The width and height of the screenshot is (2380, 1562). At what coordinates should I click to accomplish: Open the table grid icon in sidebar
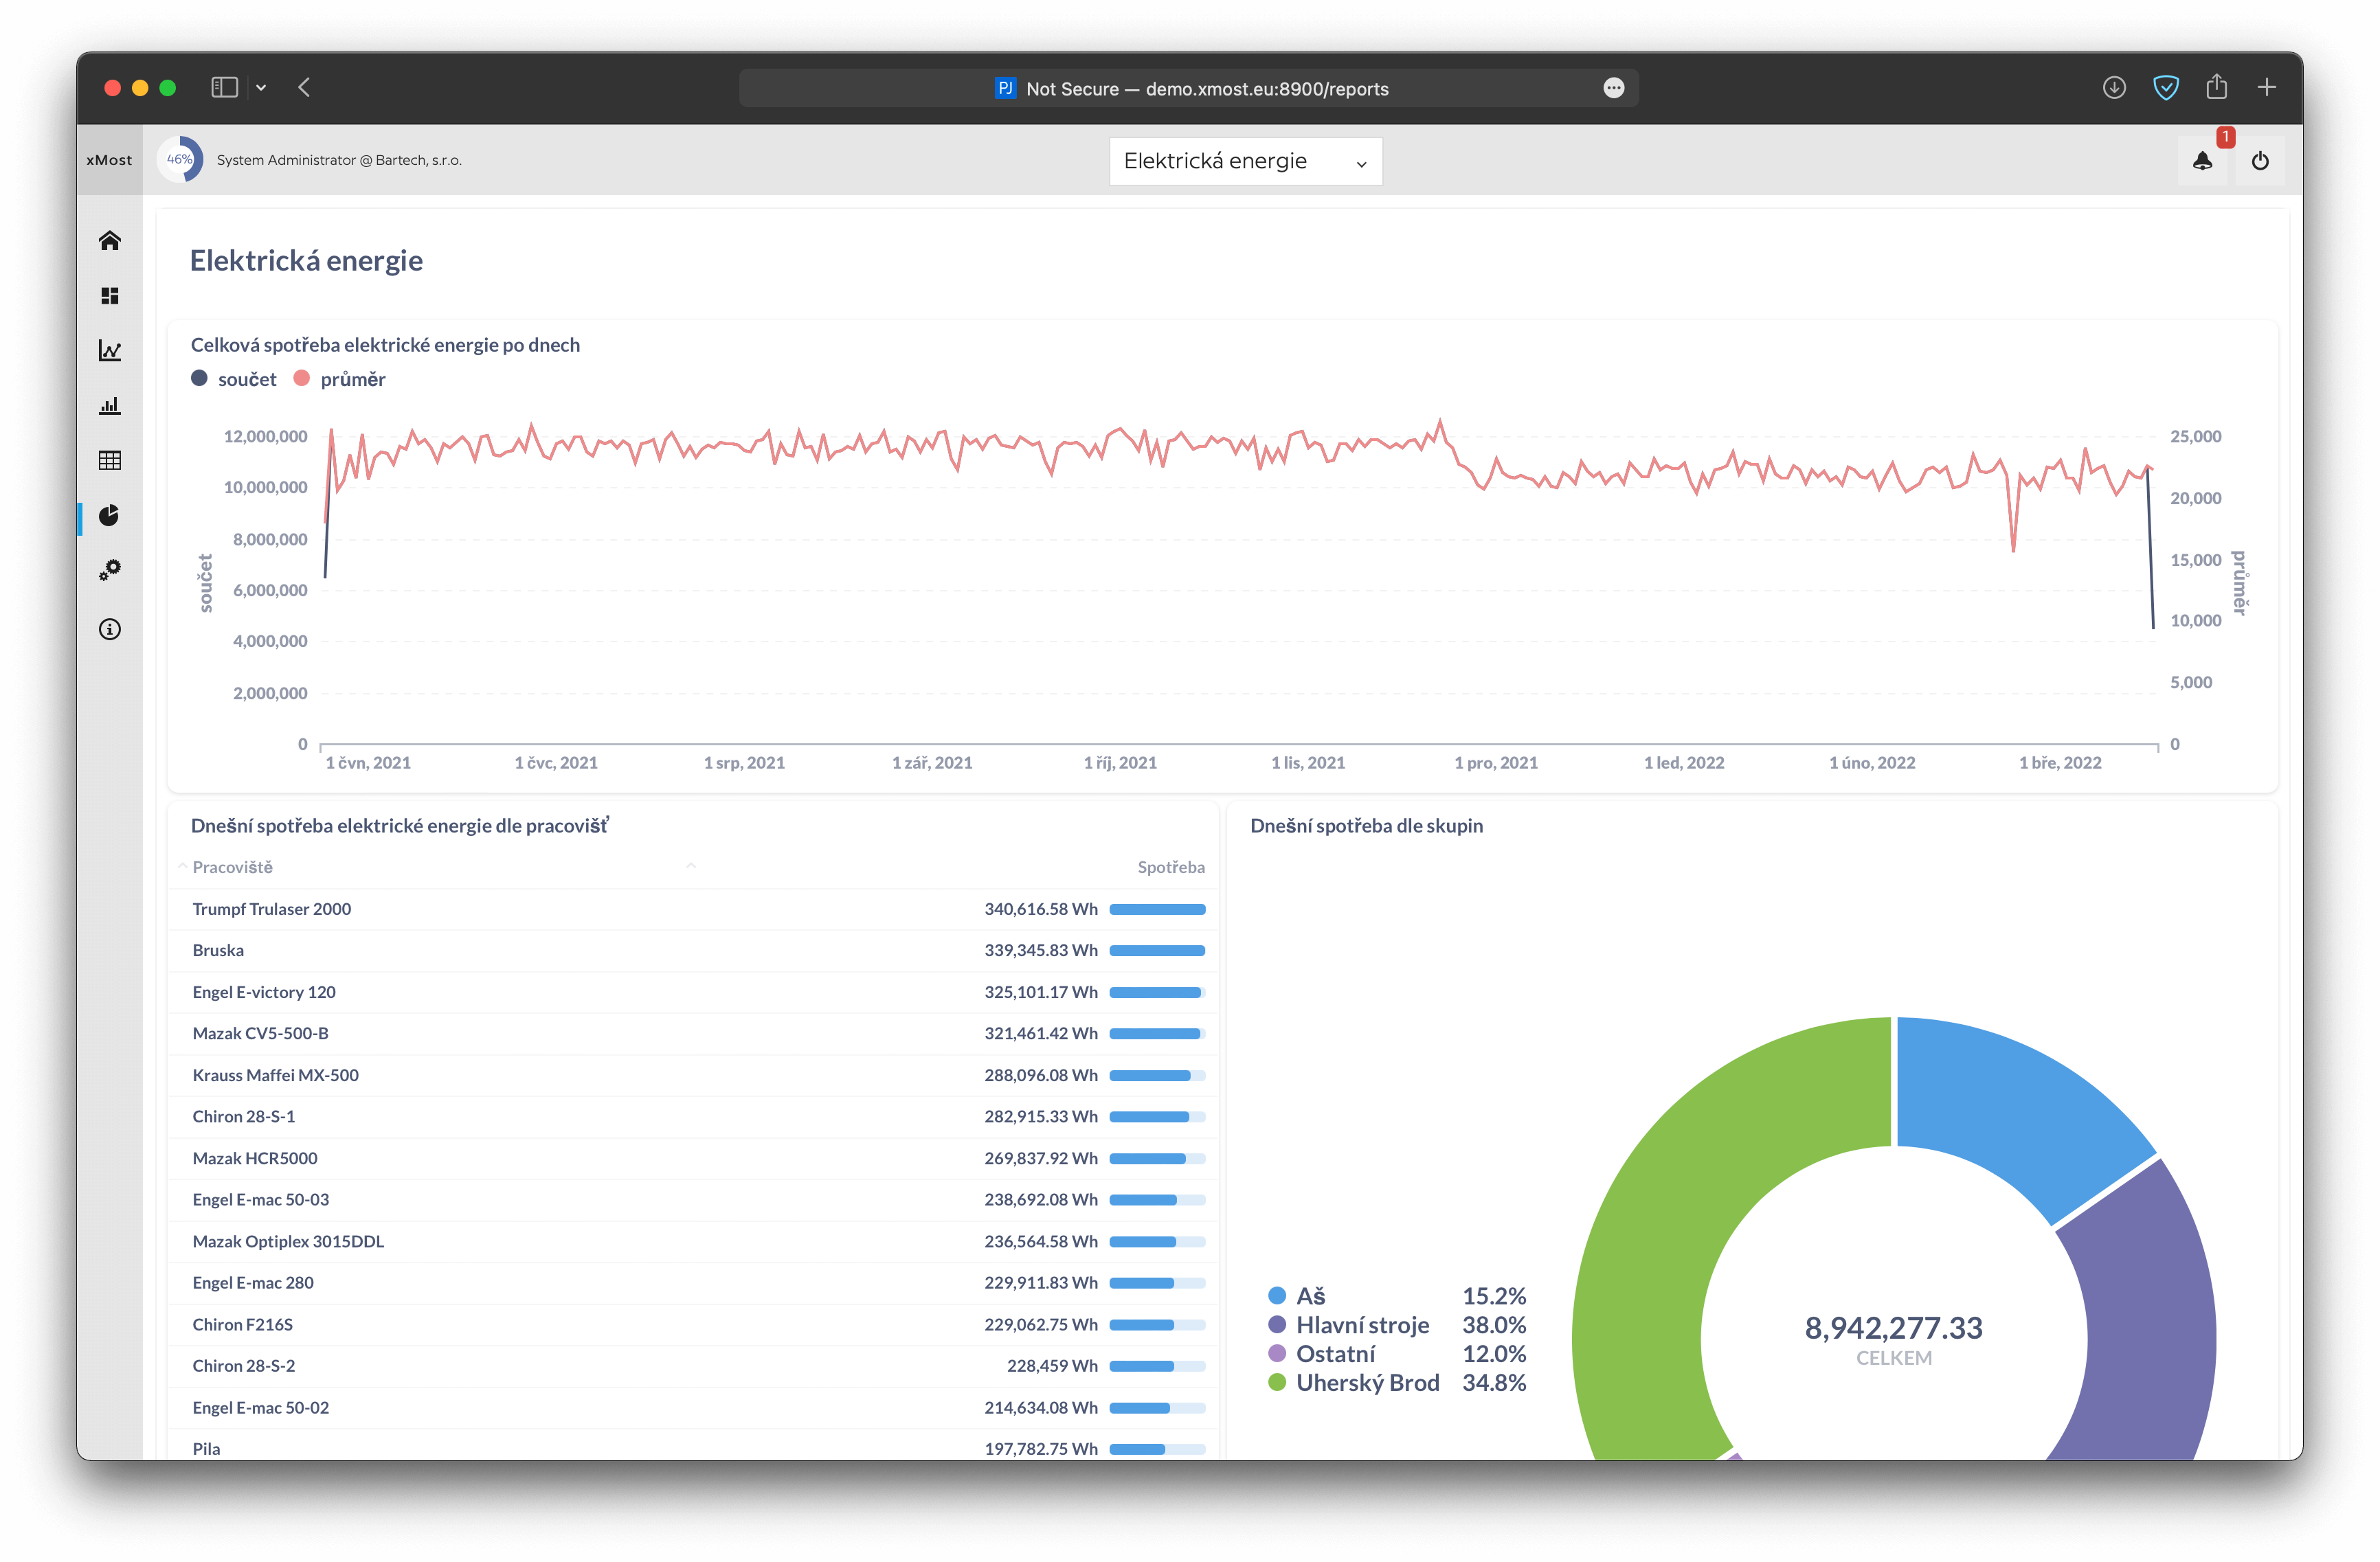pyautogui.click(x=110, y=460)
